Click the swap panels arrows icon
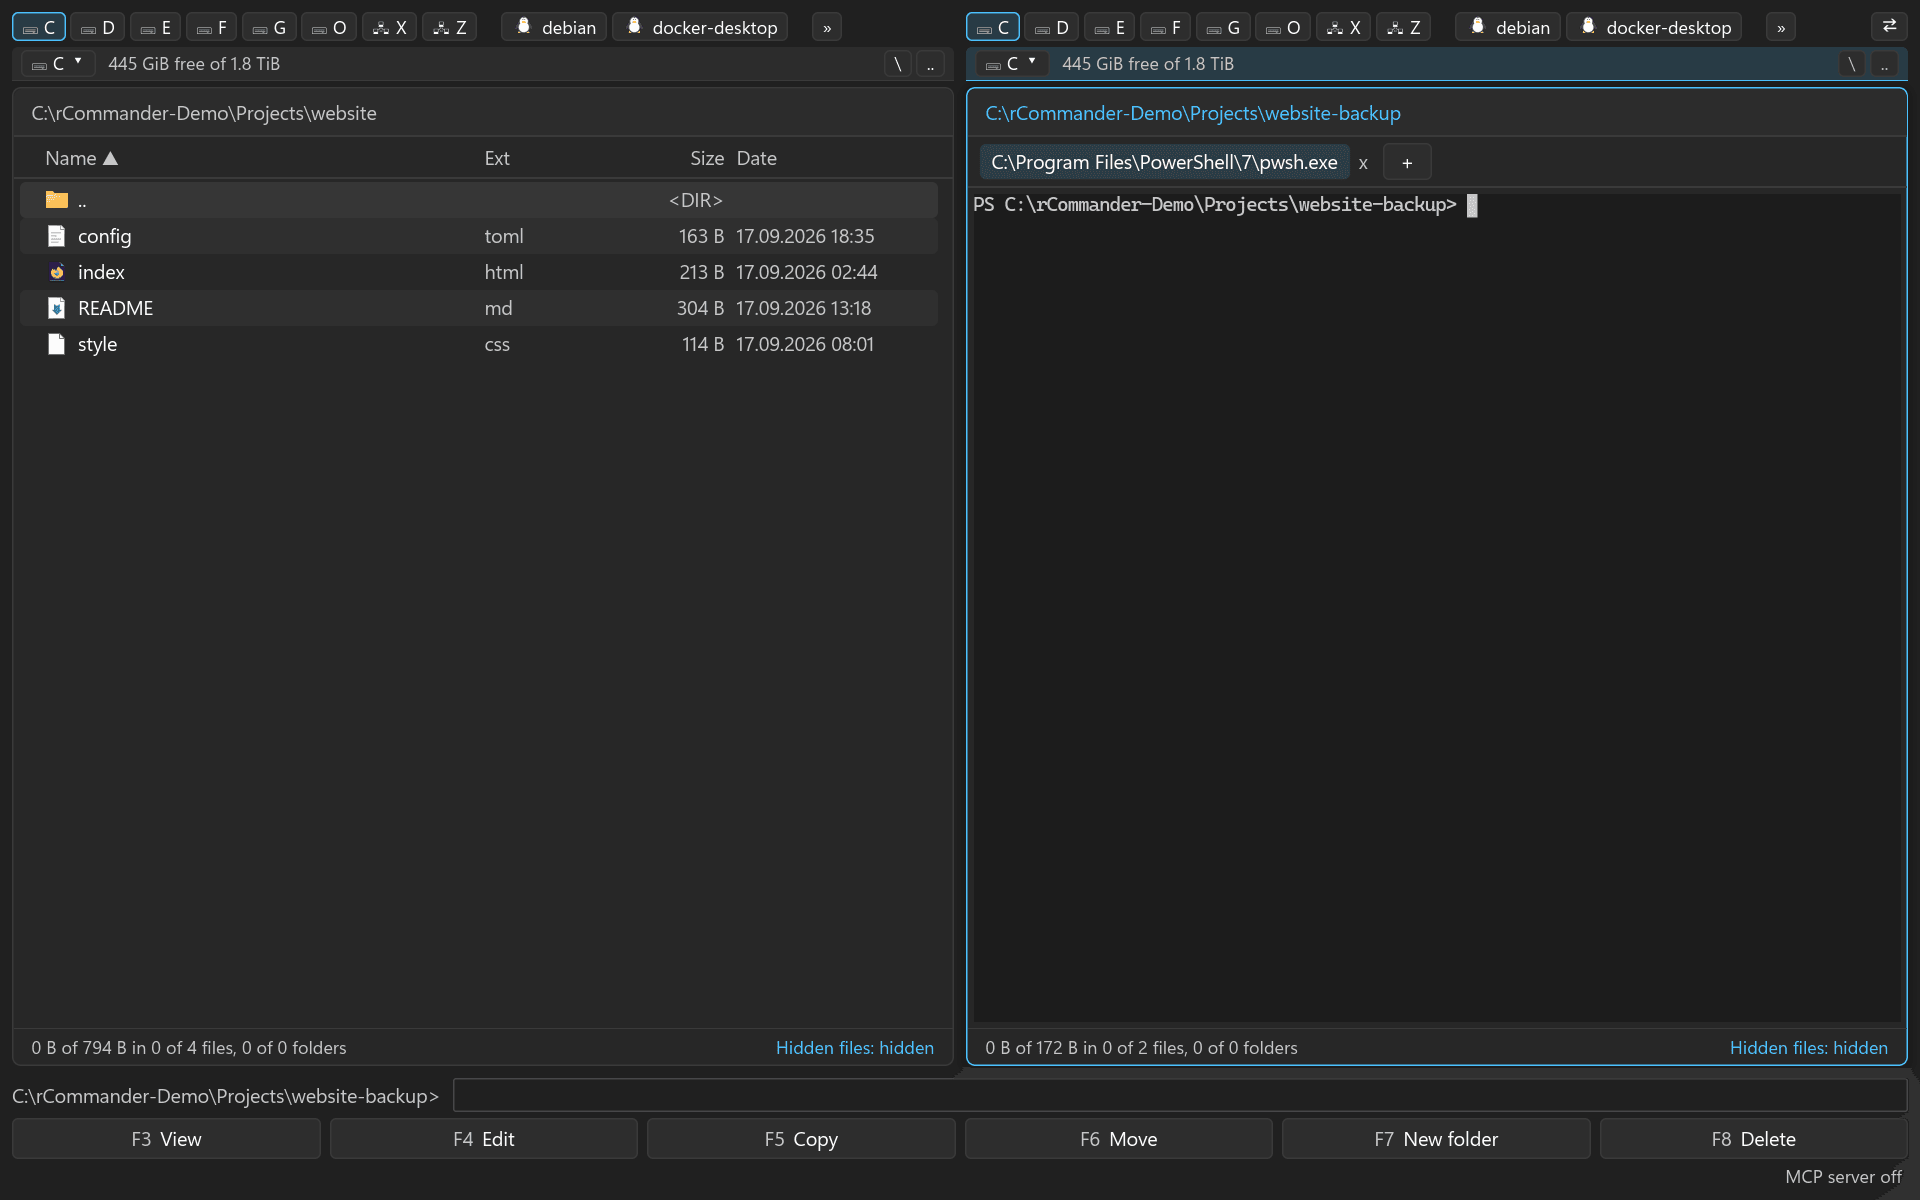1920x1200 pixels. point(1889,27)
